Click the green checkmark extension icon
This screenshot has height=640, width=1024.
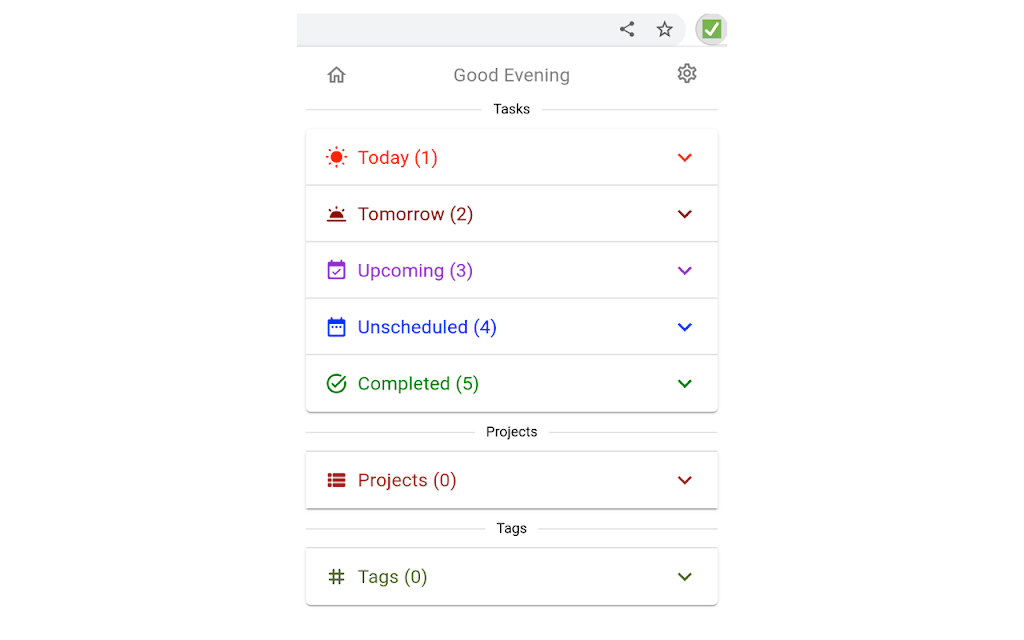[x=711, y=29]
